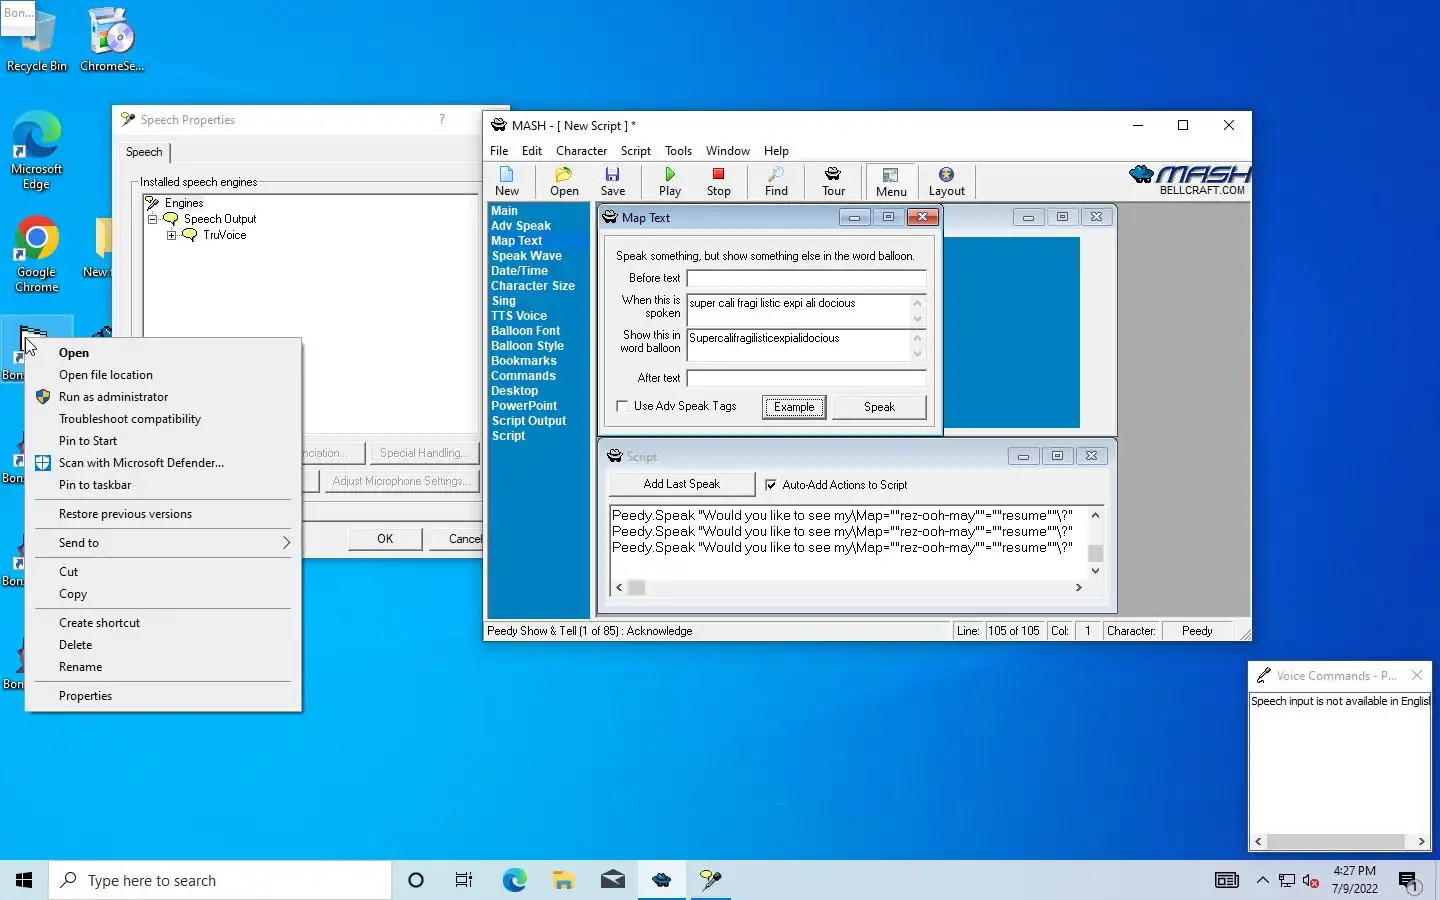Click the Example button in Map Text
Screen dimensions: 1440x900
[x=794, y=407]
